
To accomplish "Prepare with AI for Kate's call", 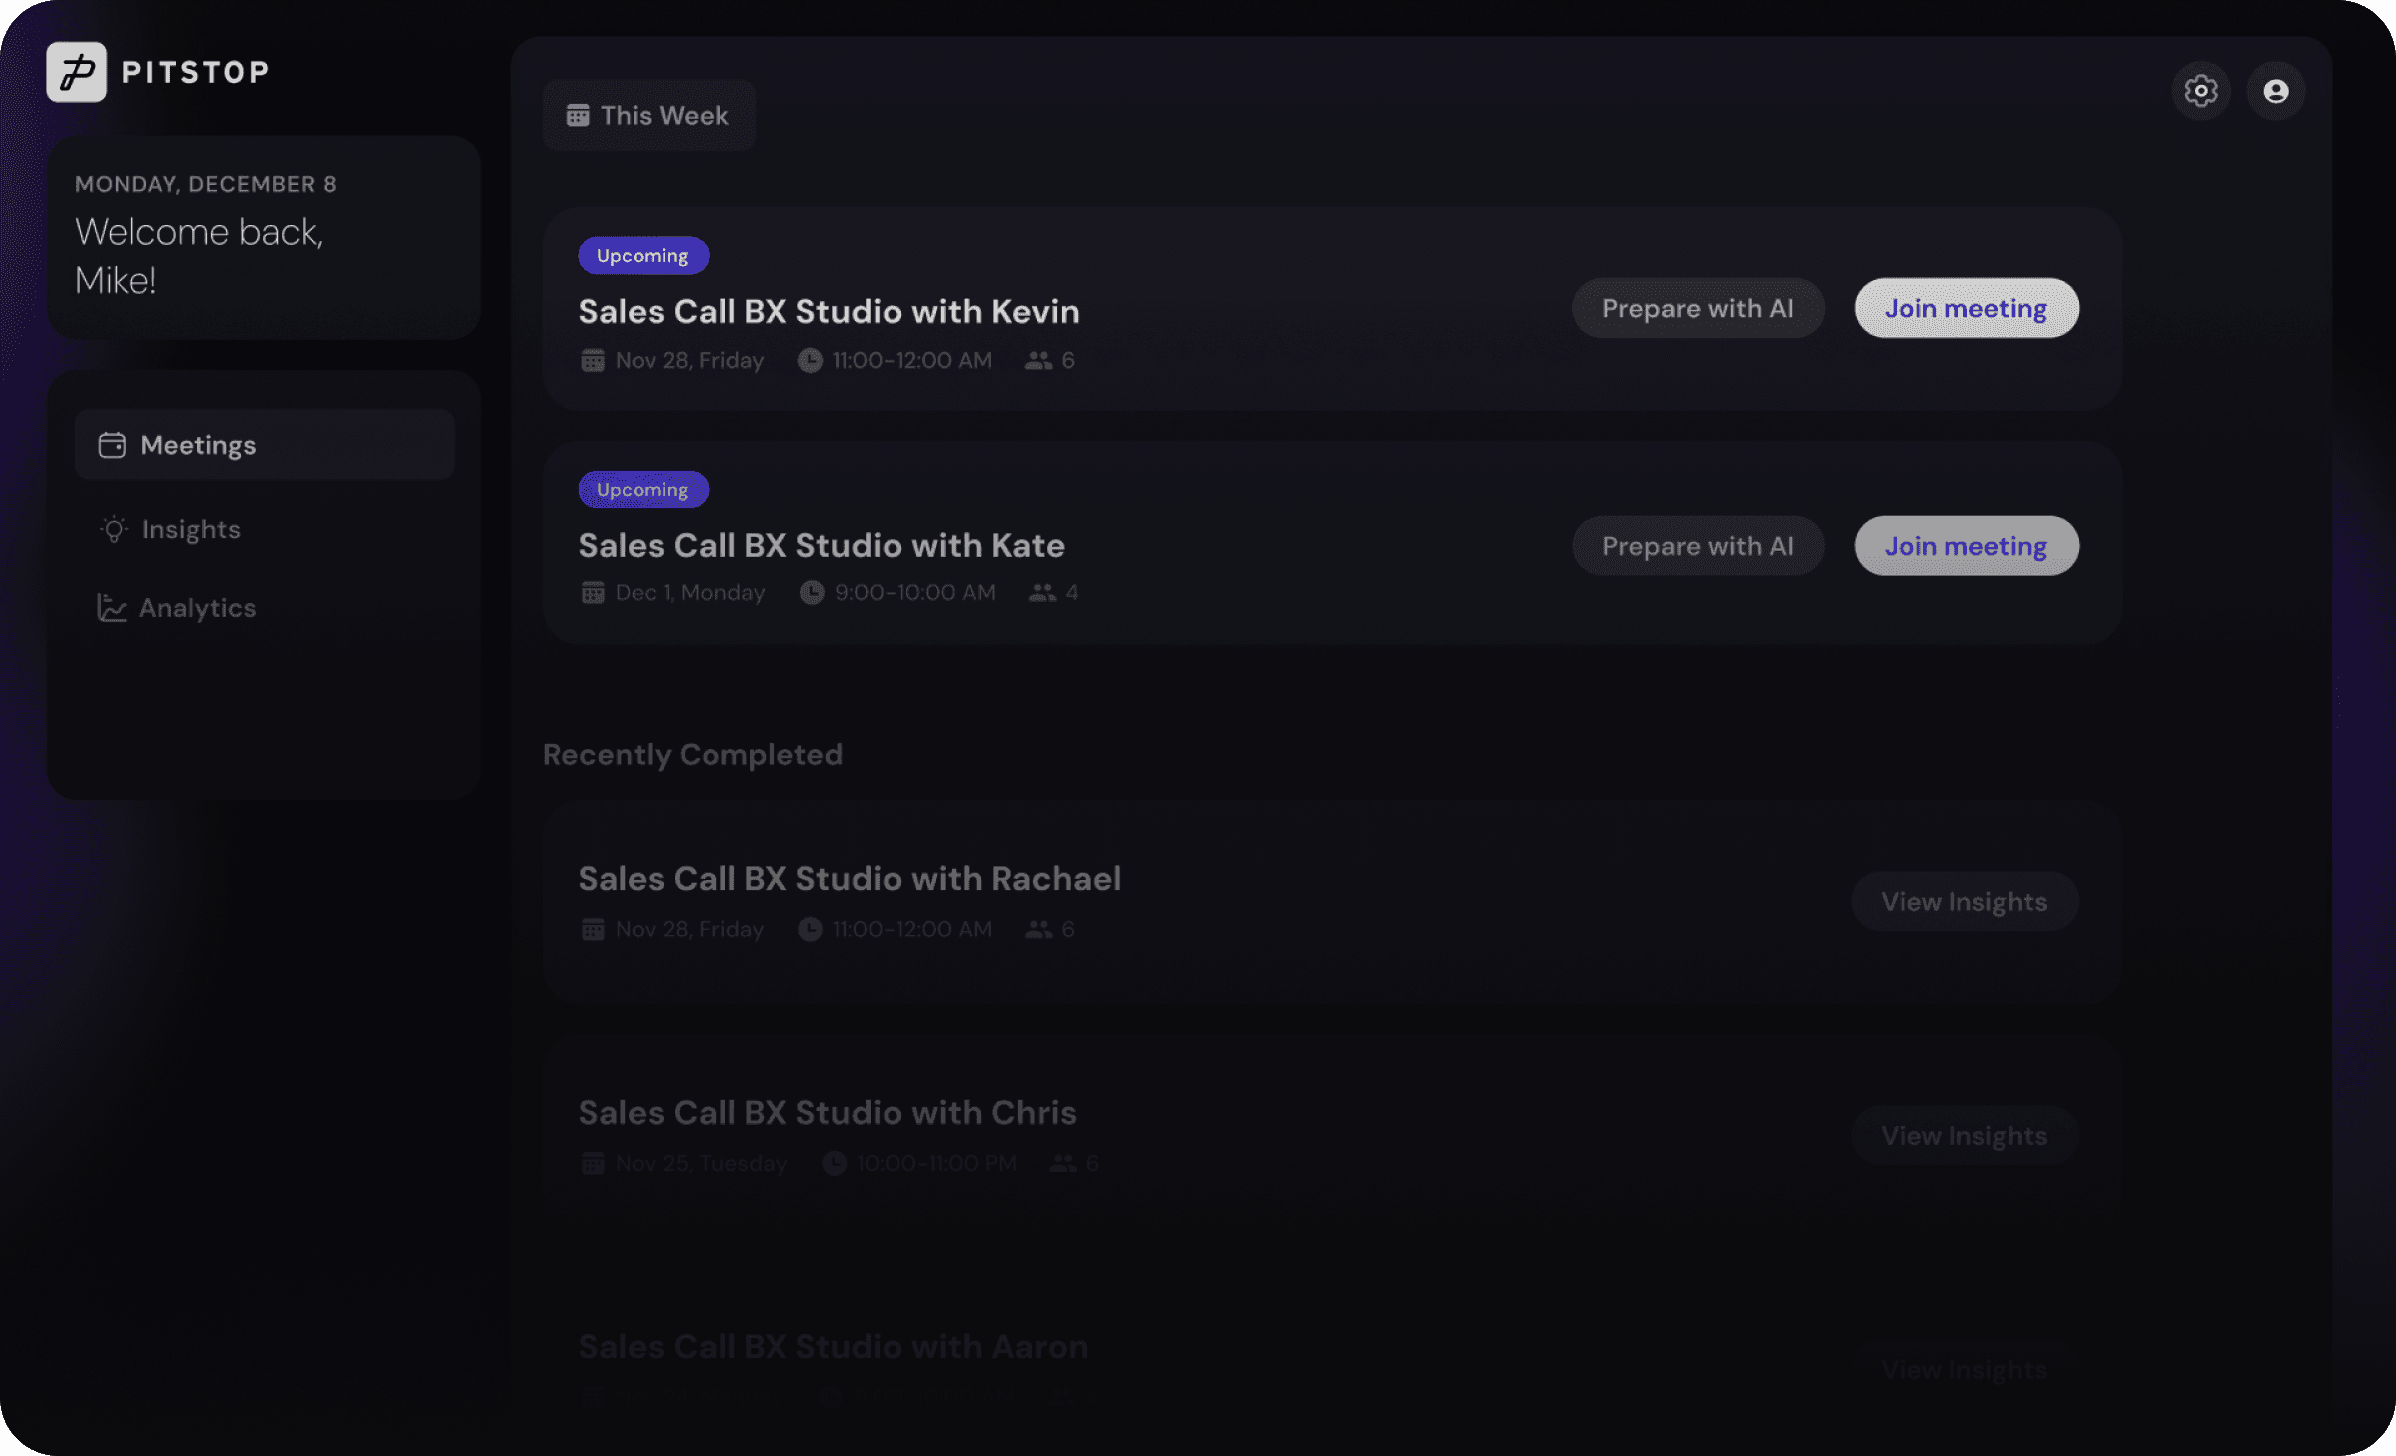I will pyautogui.click(x=1697, y=546).
